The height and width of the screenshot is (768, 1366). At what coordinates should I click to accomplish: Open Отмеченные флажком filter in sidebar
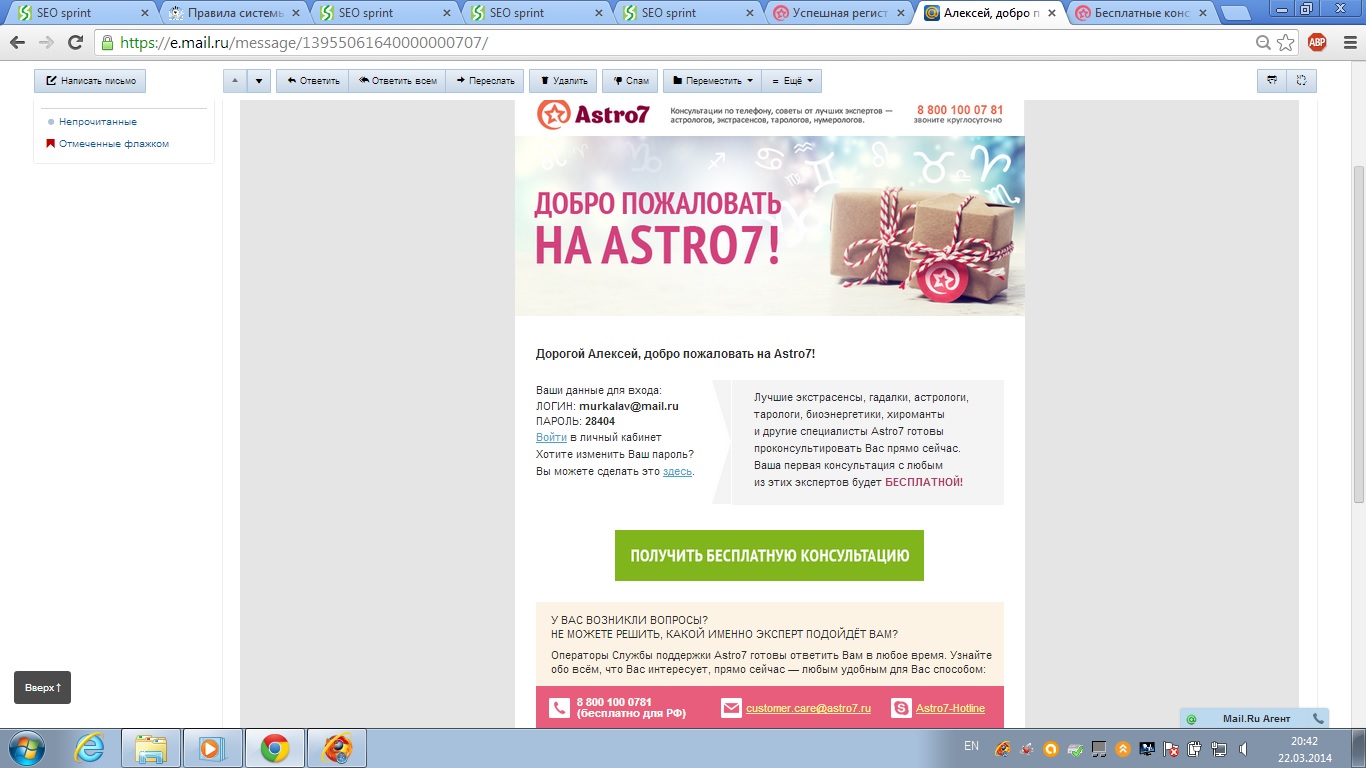coord(113,144)
